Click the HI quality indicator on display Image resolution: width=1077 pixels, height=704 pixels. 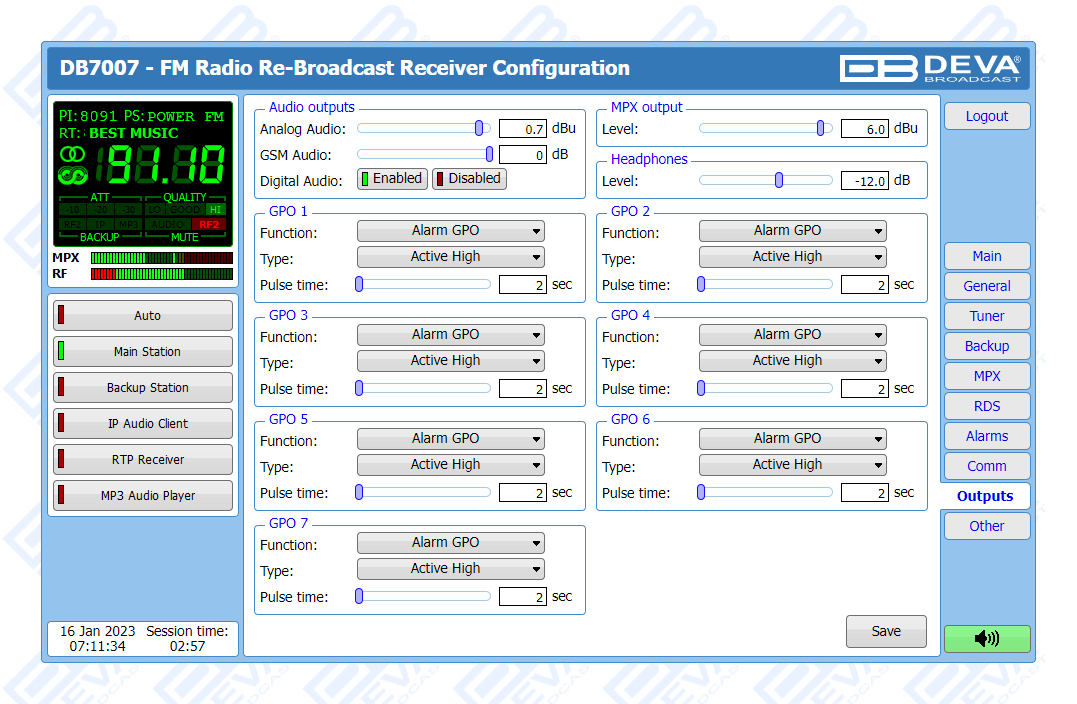click(x=215, y=209)
